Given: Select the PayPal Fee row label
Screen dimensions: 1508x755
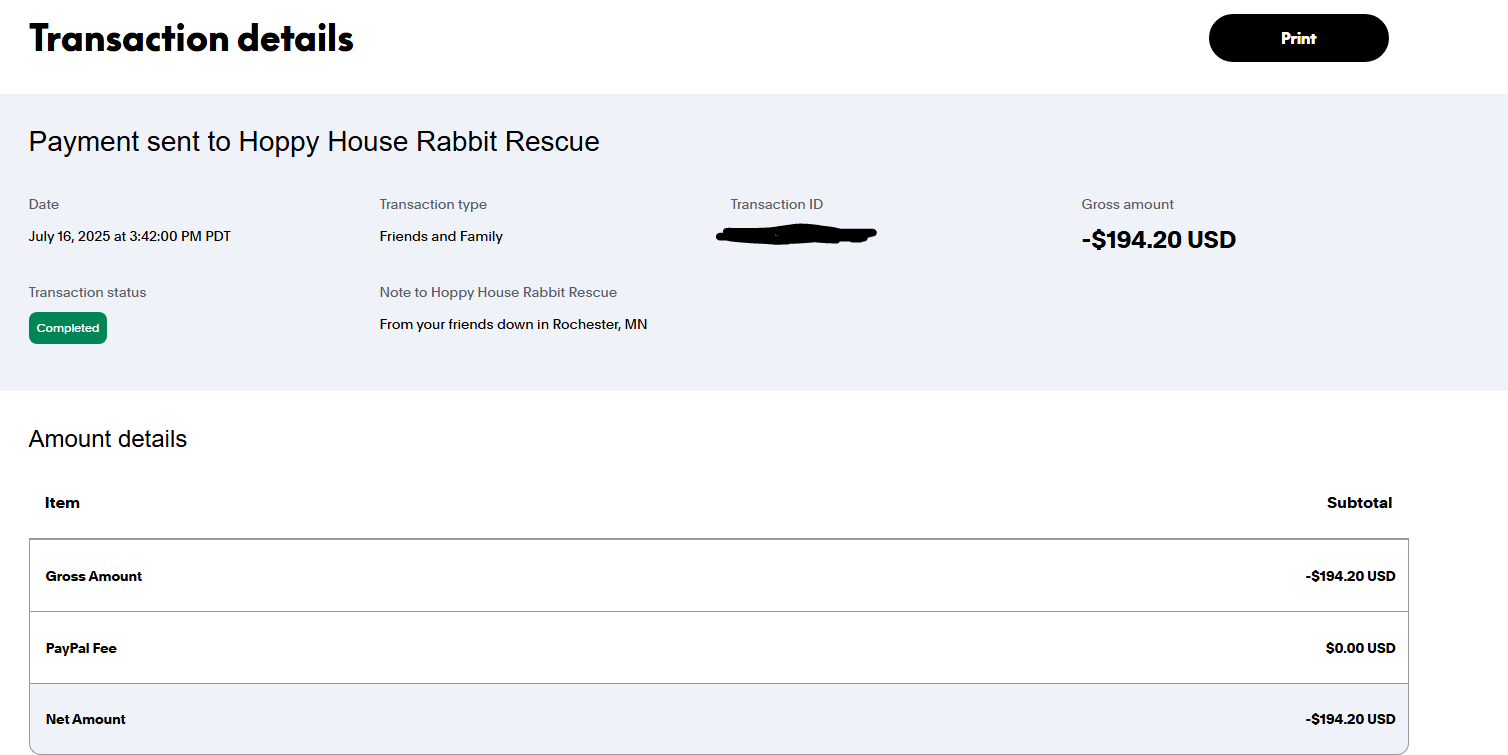Looking at the screenshot, I should point(81,648).
